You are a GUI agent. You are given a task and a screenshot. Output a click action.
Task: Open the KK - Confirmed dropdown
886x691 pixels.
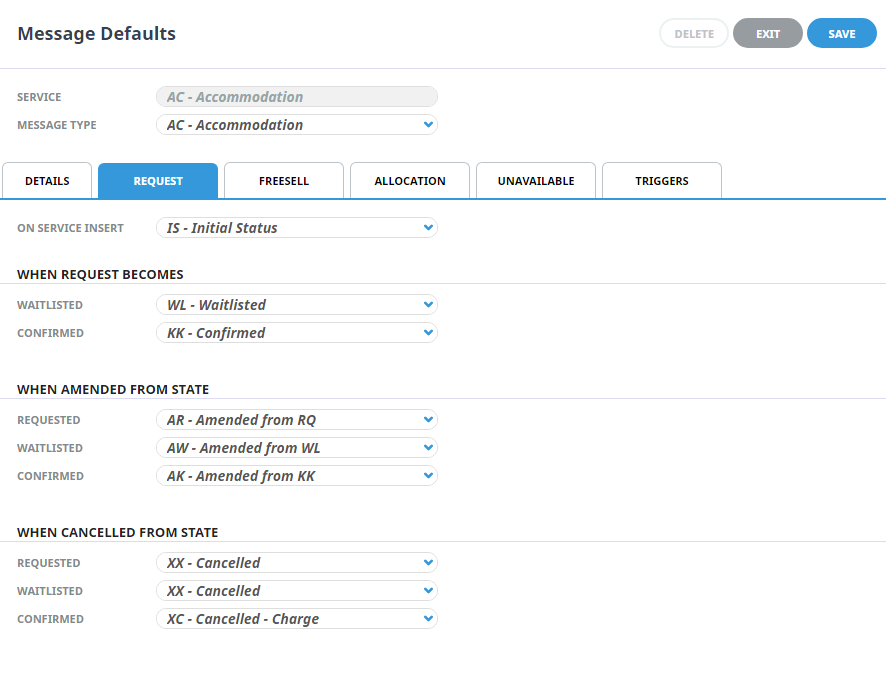(x=297, y=333)
